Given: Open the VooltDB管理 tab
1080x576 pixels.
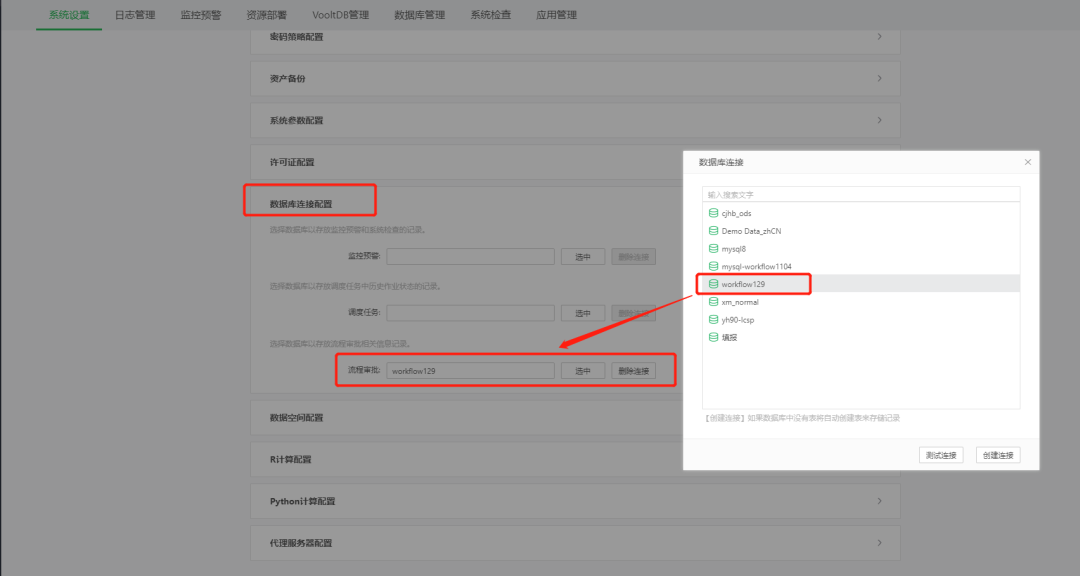Looking at the screenshot, I should click(340, 14).
